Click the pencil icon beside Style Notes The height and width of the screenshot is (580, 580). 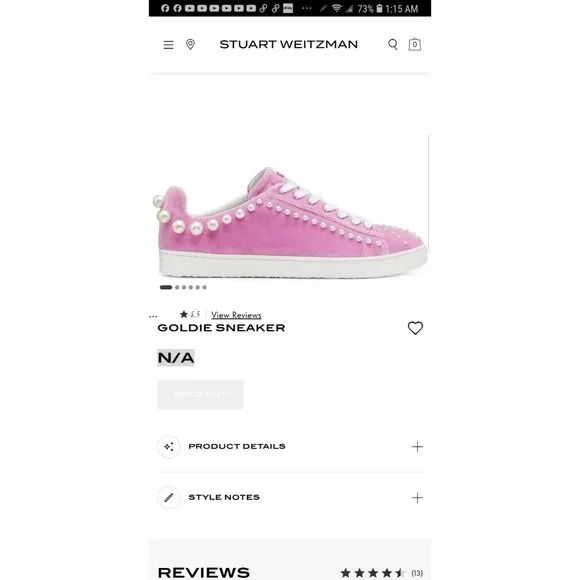pyautogui.click(x=169, y=498)
